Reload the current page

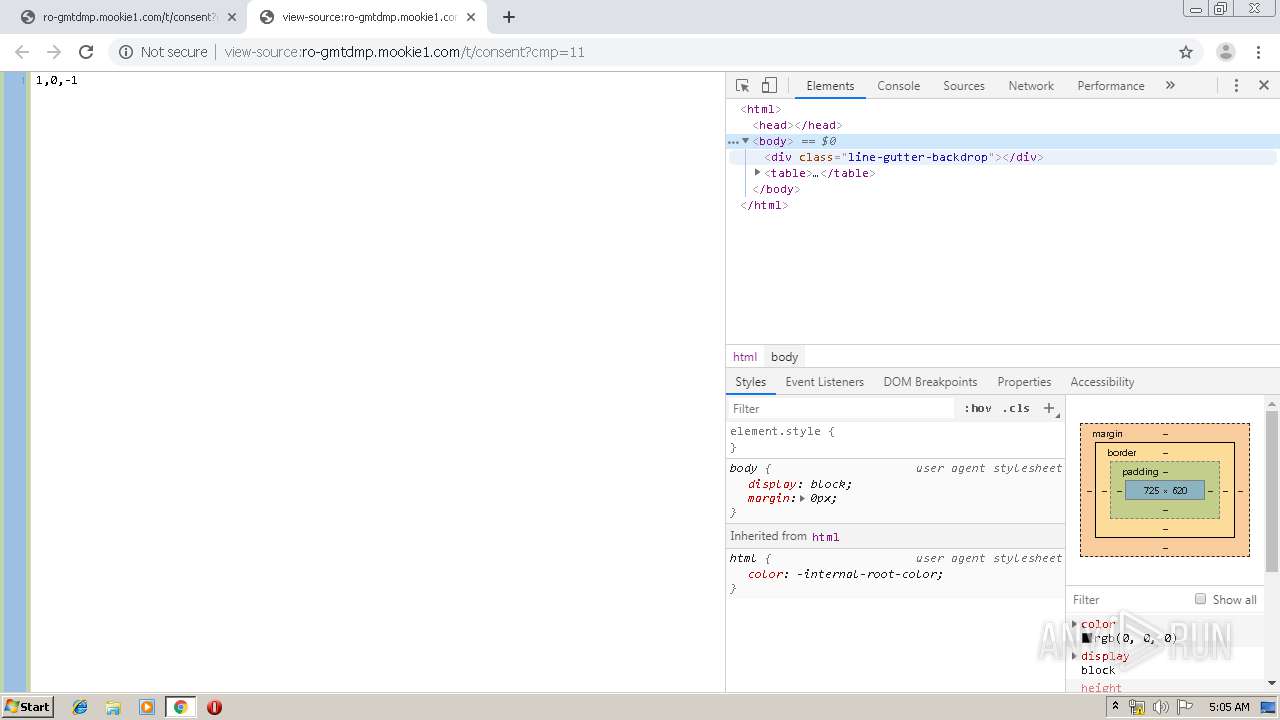[86, 52]
